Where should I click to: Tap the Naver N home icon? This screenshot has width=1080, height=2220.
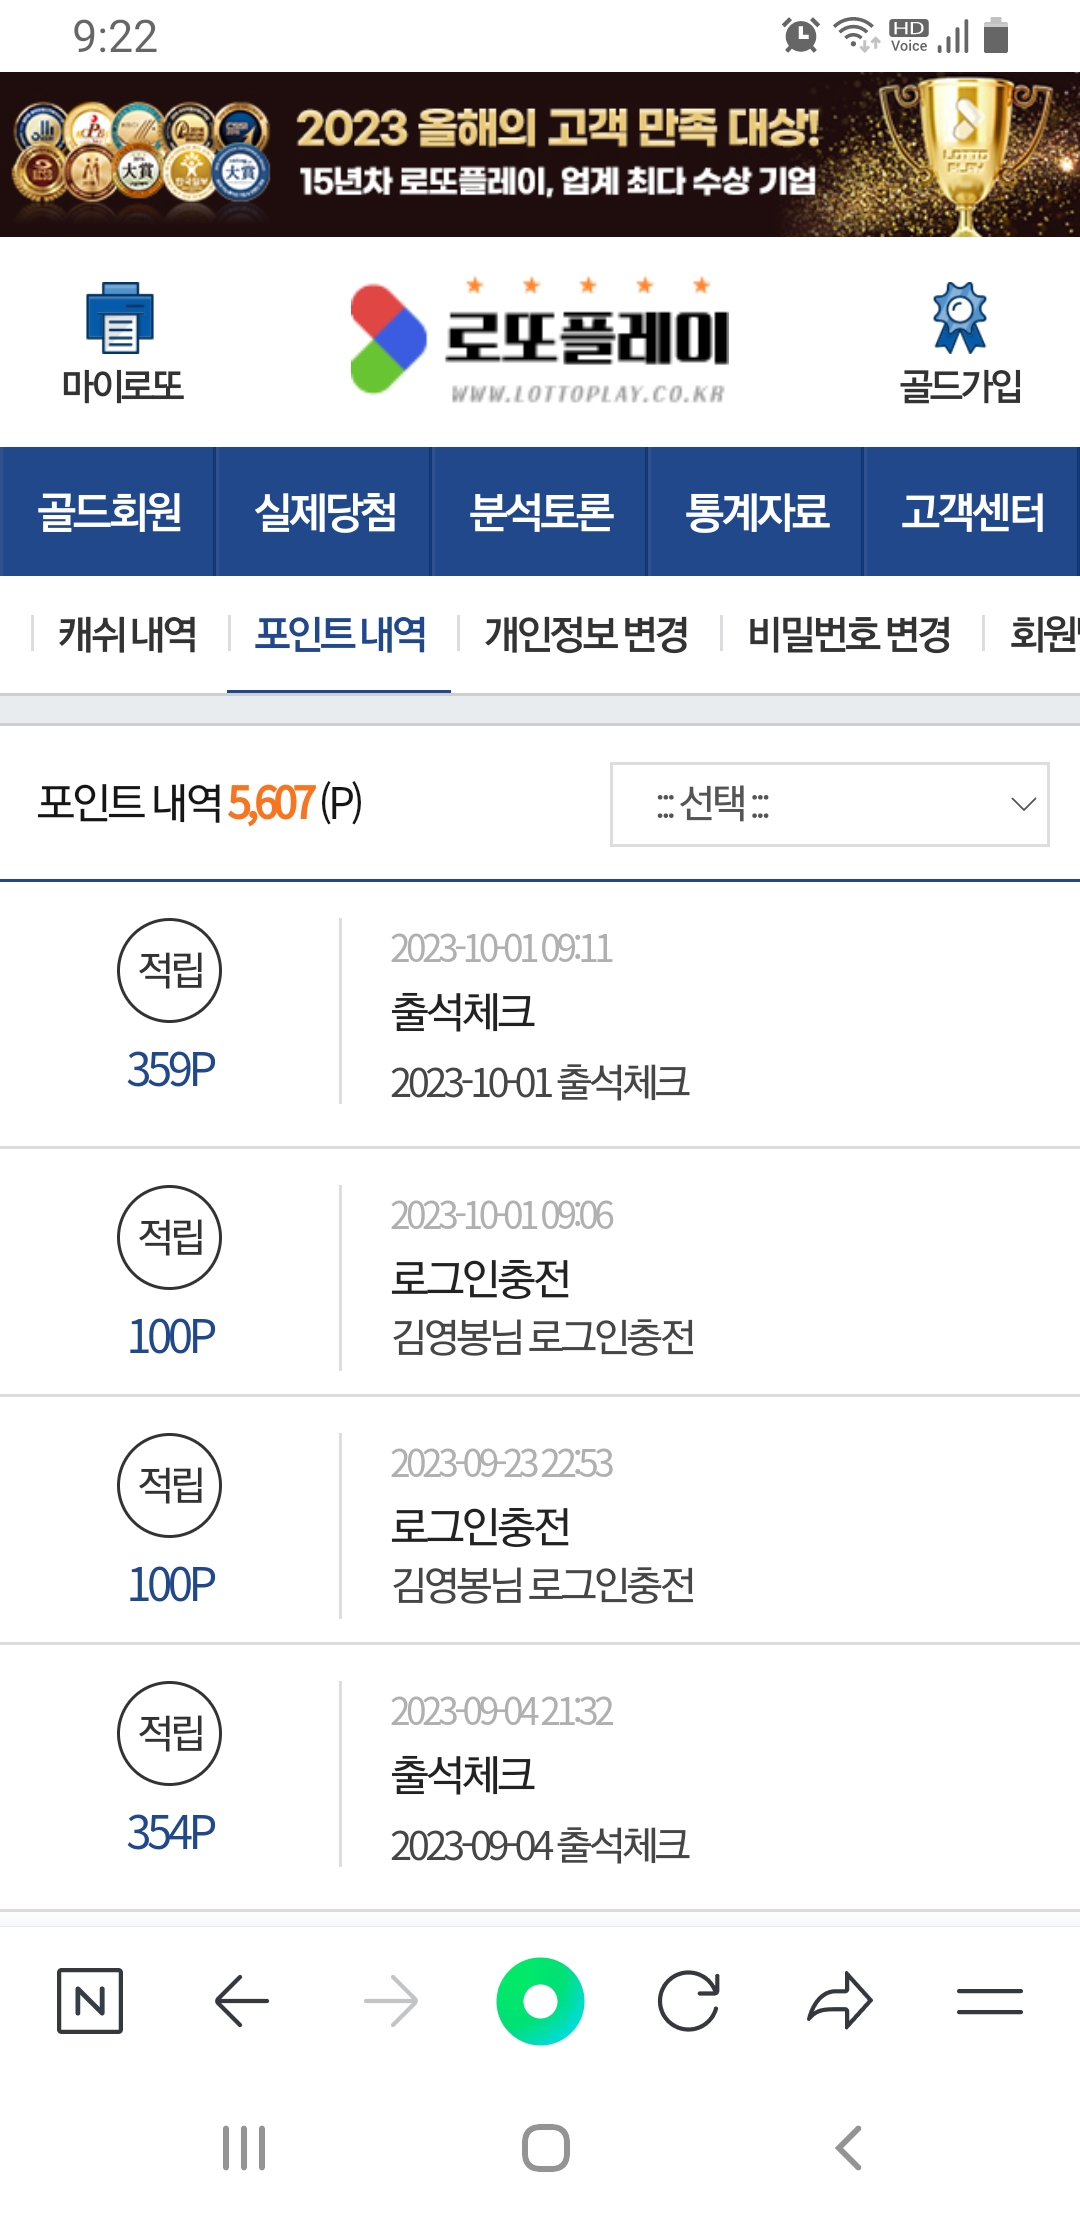(x=90, y=2001)
